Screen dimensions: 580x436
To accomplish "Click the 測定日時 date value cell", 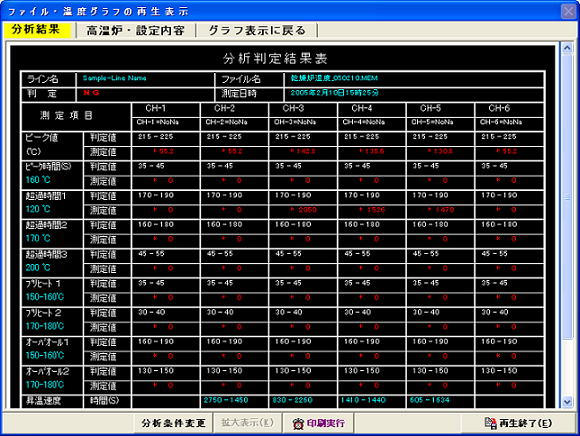I will point(414,94).
